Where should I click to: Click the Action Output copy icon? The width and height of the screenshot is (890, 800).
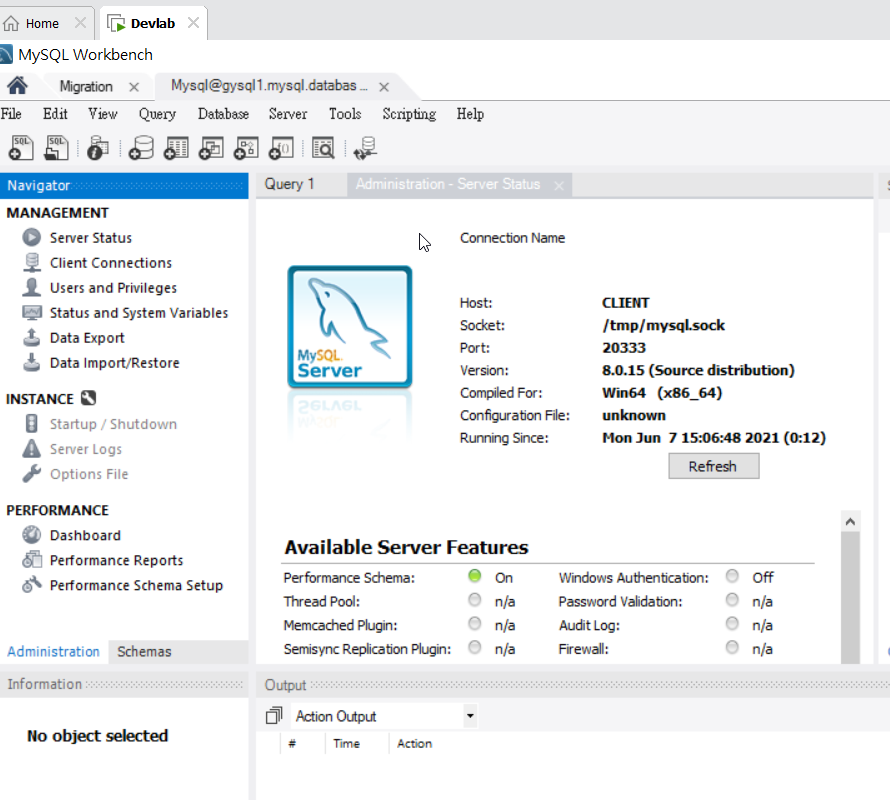pos(274,716)
